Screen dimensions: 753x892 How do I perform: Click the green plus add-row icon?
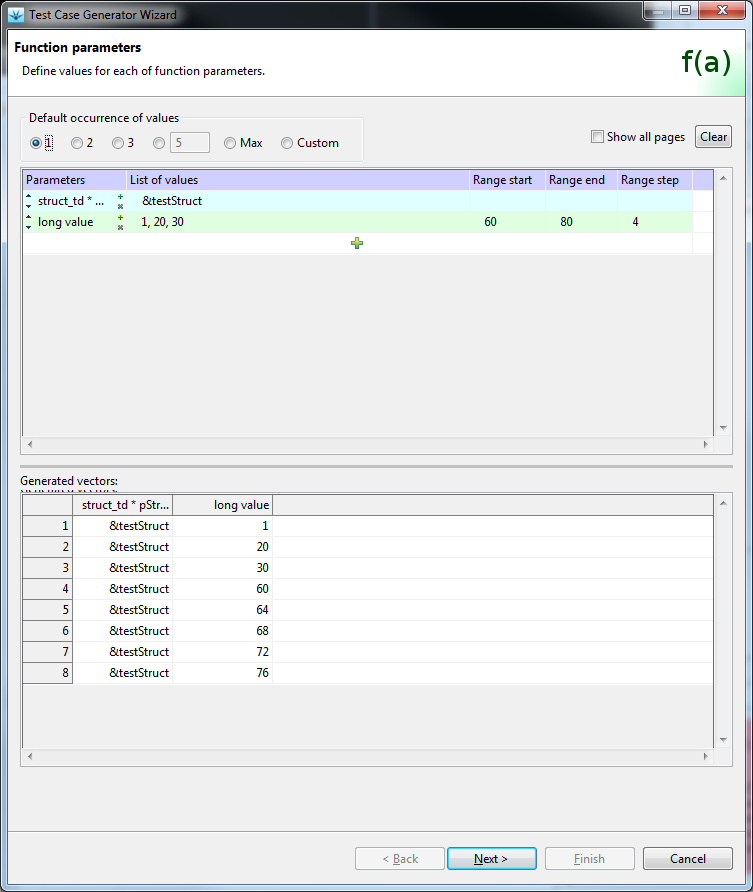357,243
